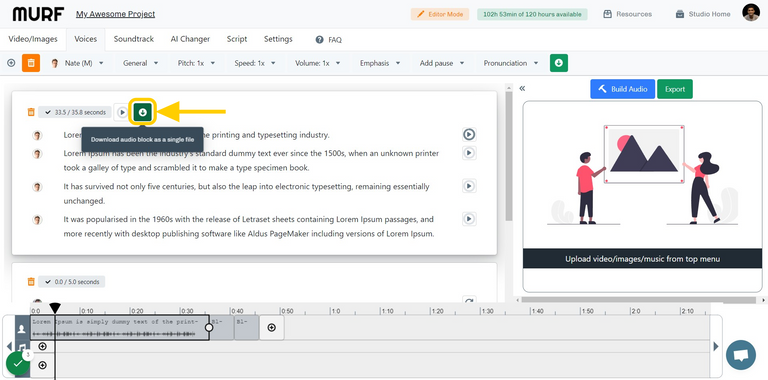The width and height of the screenshot is (768, 380).
Task: Play the 'popularised in the 1960s' sentence
Action: coord(469,219)
